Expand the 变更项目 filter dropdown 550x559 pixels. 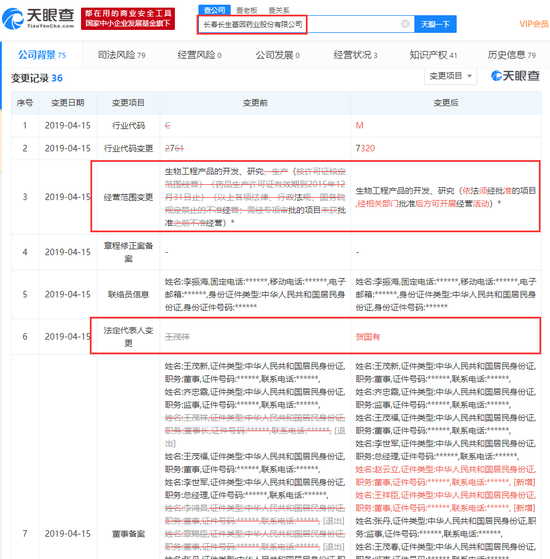(x=451, y=76)
